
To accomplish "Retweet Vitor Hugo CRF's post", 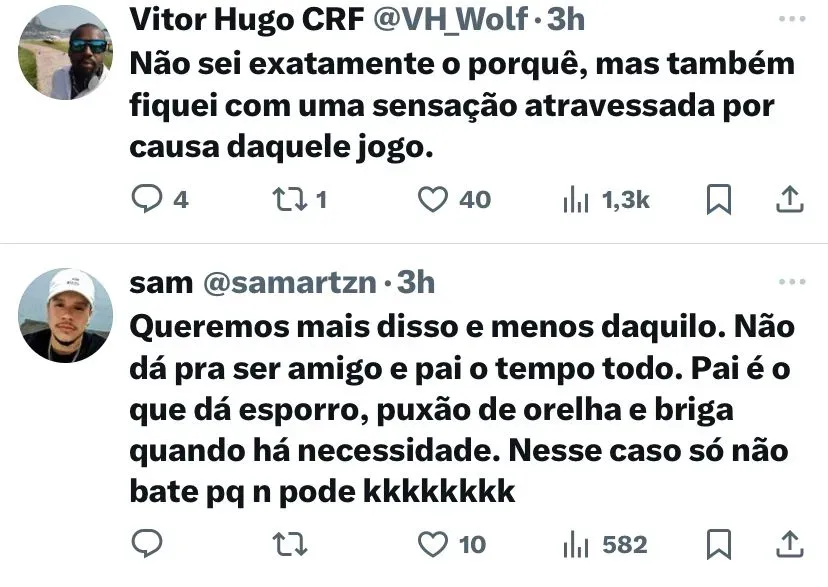I will 299,200.
